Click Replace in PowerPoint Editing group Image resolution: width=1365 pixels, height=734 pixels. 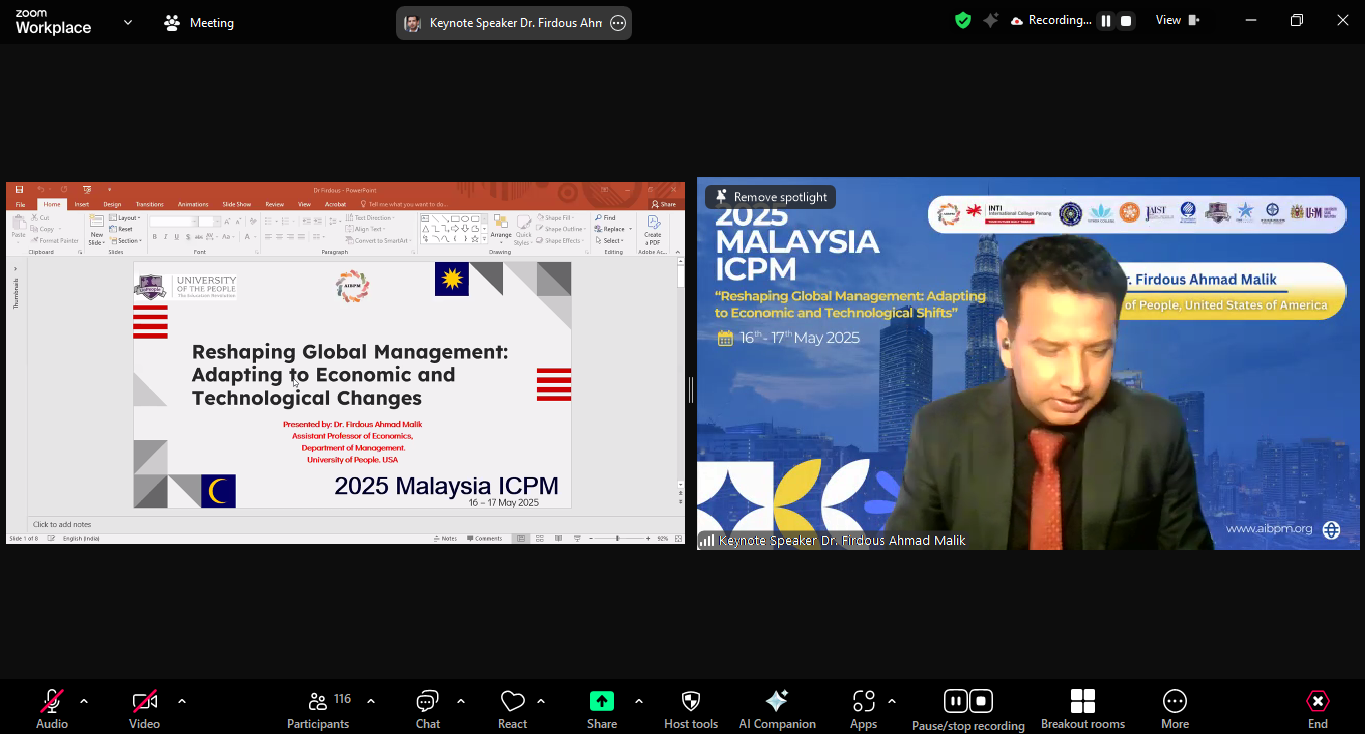point(612,229)
